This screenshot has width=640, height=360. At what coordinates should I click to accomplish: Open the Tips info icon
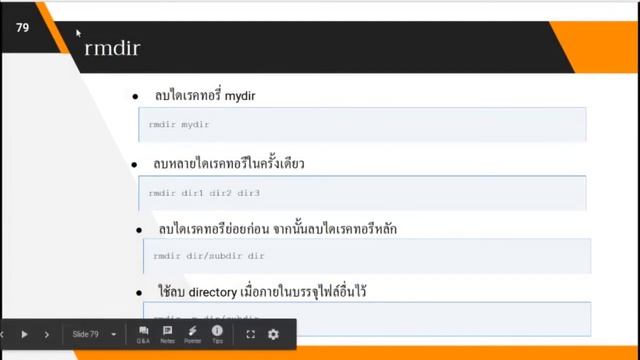tap(217, 335)
